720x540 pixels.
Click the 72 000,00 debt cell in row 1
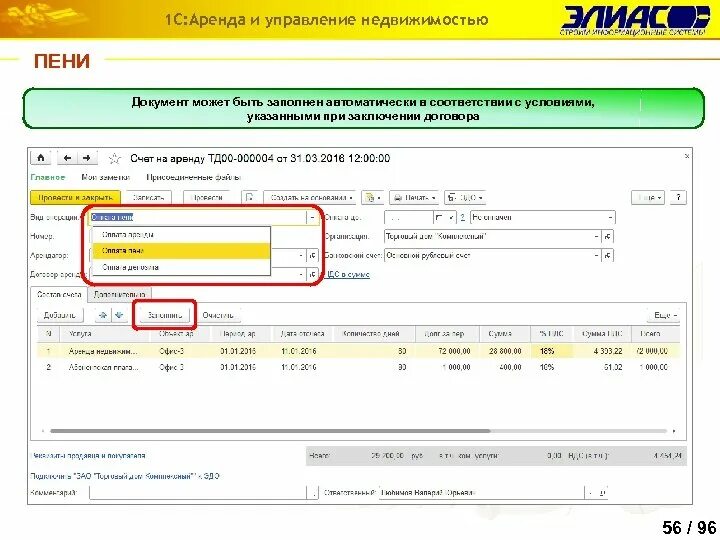447,351
